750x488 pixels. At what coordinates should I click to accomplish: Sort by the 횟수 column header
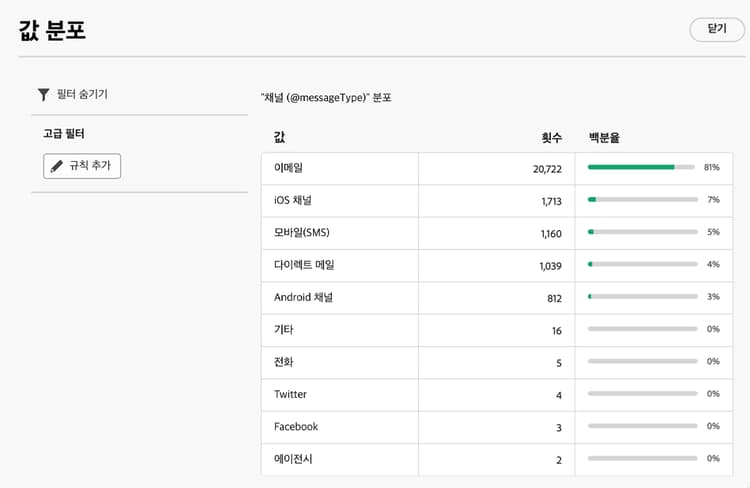551,137
